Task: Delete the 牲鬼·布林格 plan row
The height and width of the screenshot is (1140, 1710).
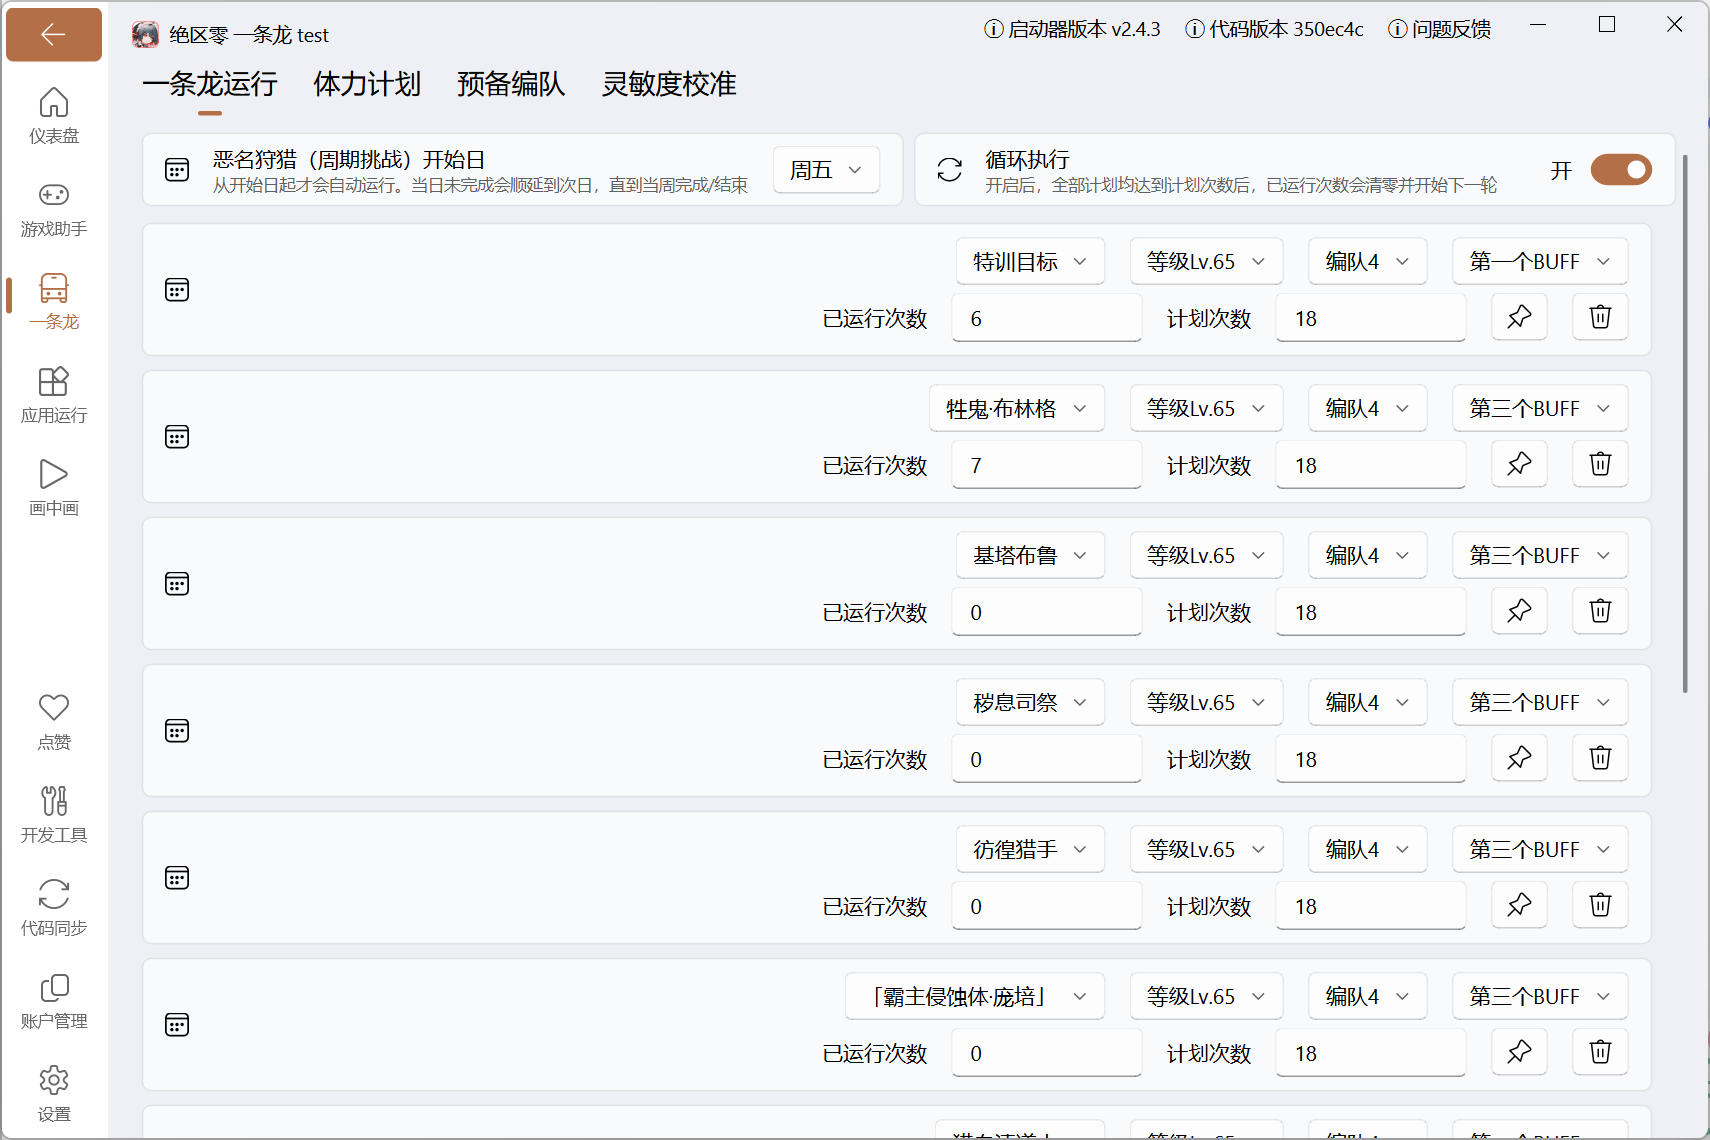Action: pos(1600,464)
